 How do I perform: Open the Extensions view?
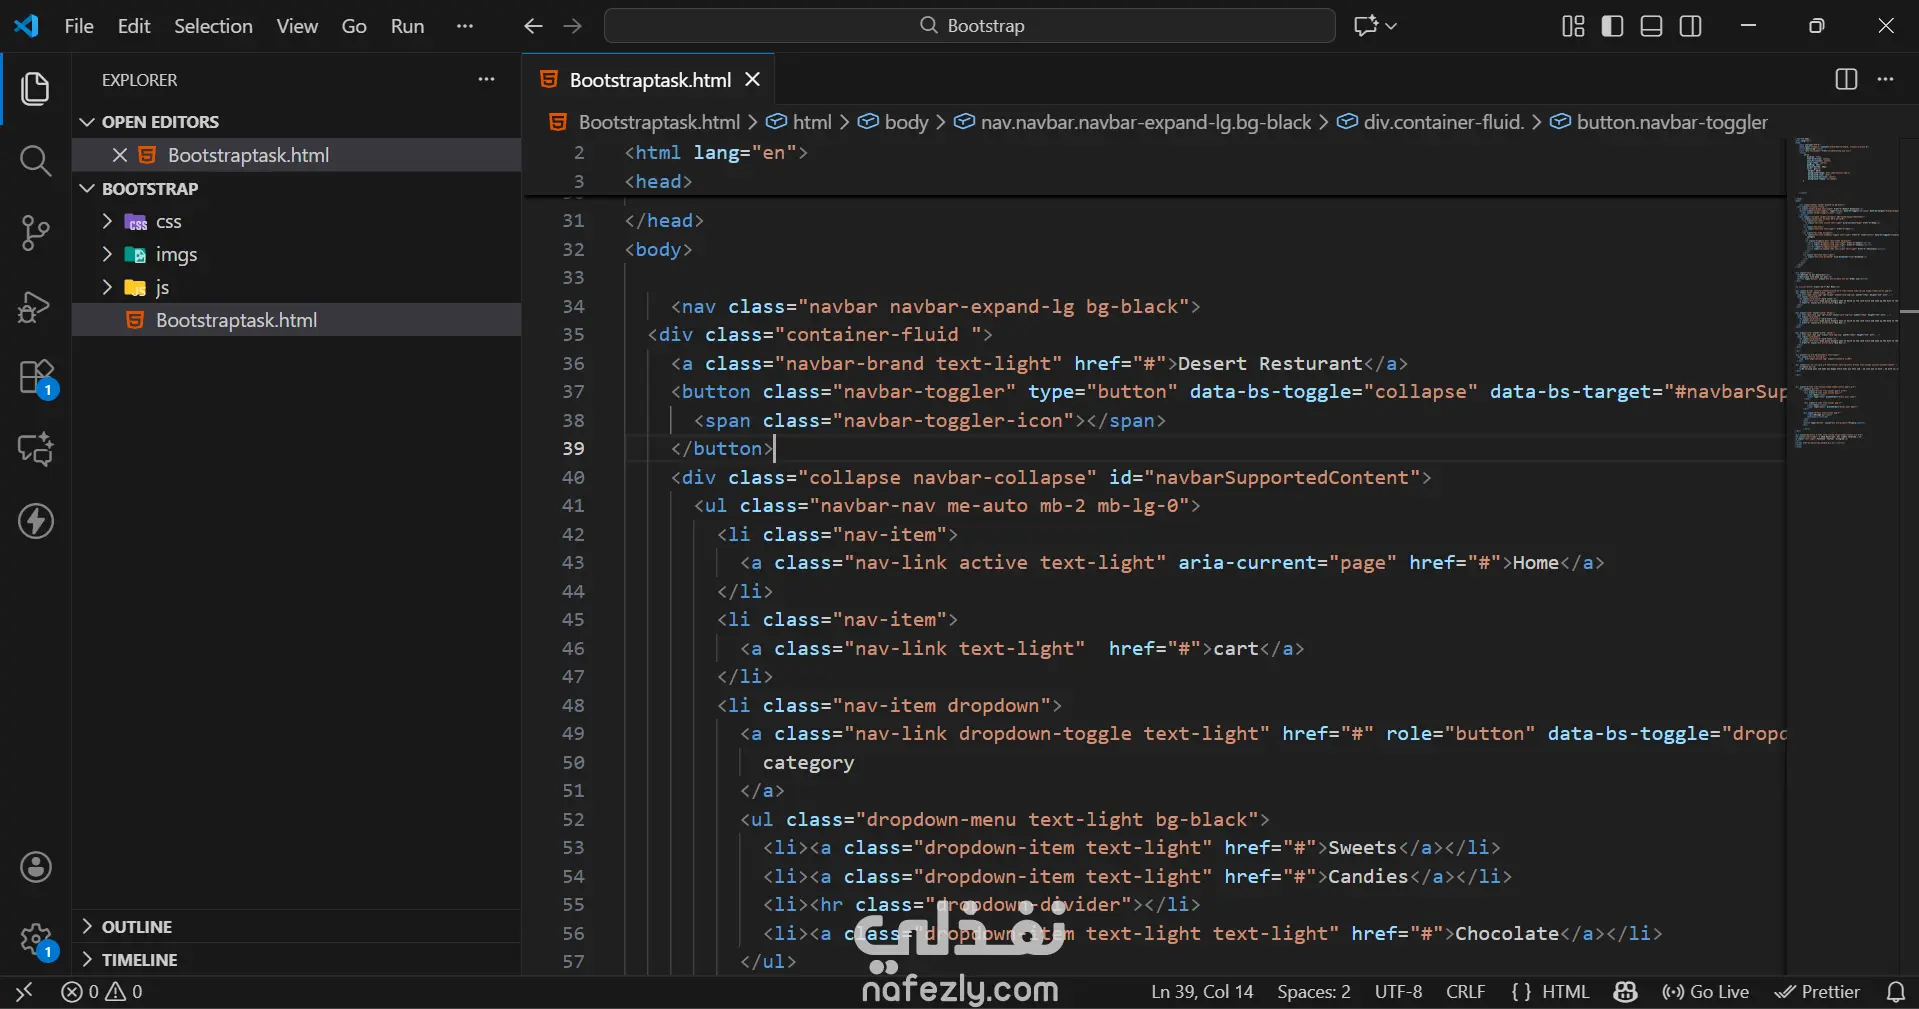click(x=36, y=378)
